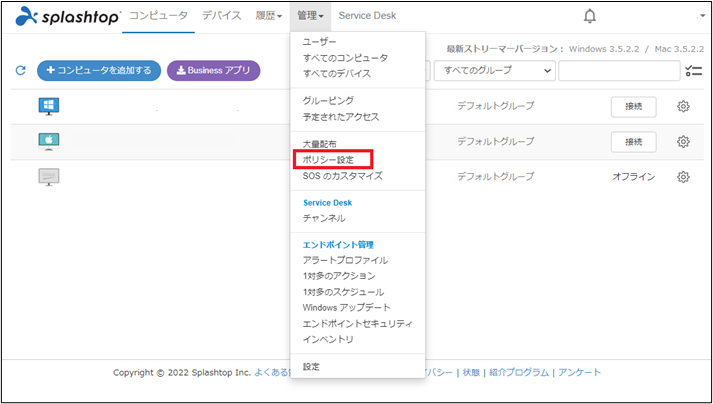Open the 状態 footer link
Image resolution: width=713 pixels, height=404 pixels.
(471, 373)
